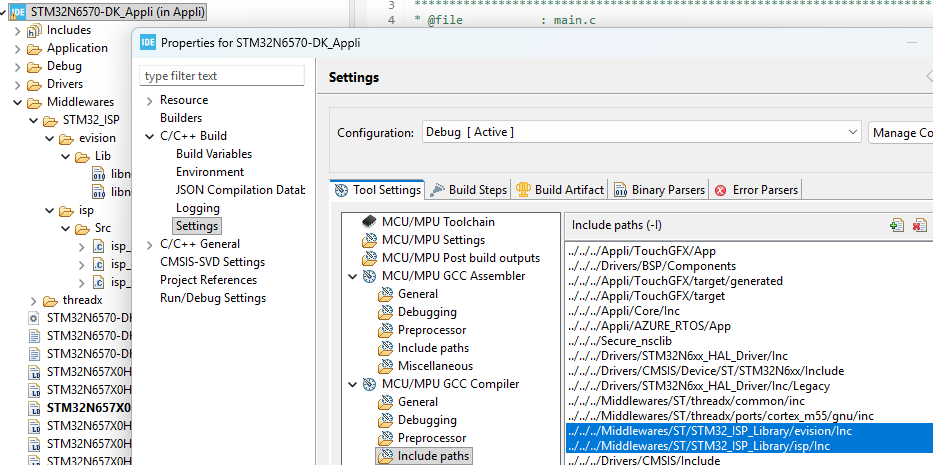Image resolution: width=933 pixels, height=465 pixels.
Task: Click the Includes folder icon in project tree
Action: (35, 30)
